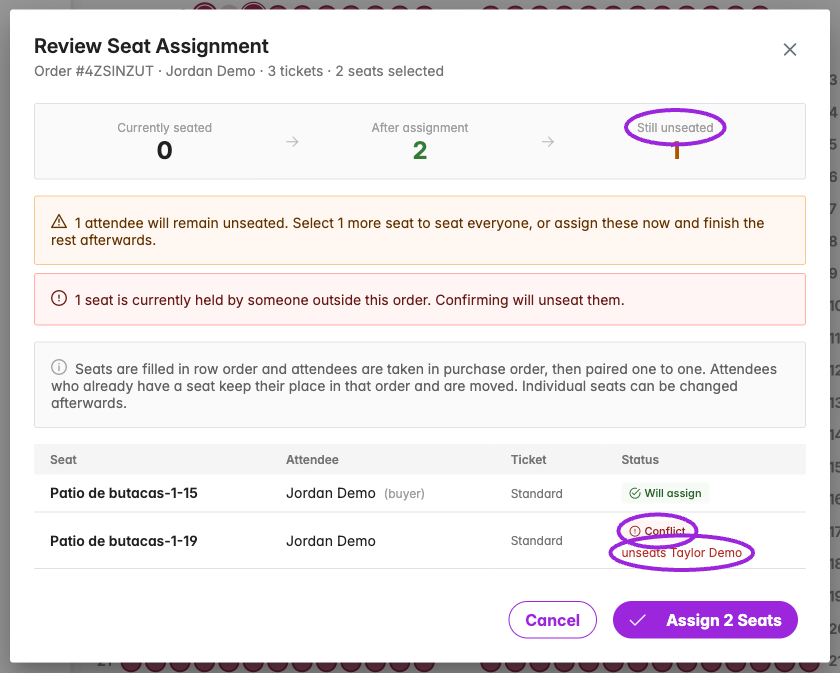The image size is (840, 673).
Task: Click arrow between Currently seated and After assignment
Action: click(x=292, y=142)
